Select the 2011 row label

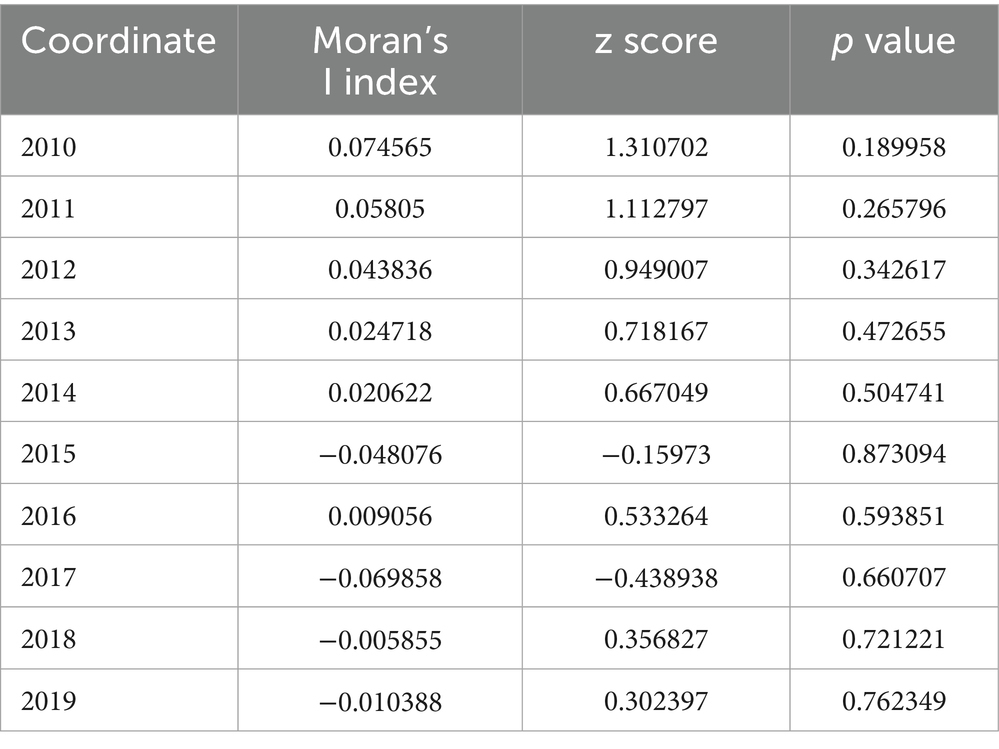pyautogui.click(x=47, y=209)
